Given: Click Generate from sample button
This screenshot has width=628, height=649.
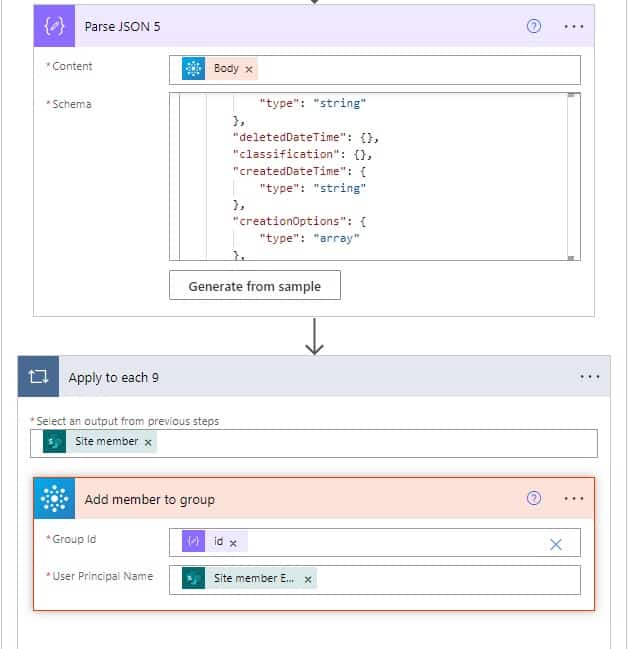Looking at the screenshot, I should [255, 285].
